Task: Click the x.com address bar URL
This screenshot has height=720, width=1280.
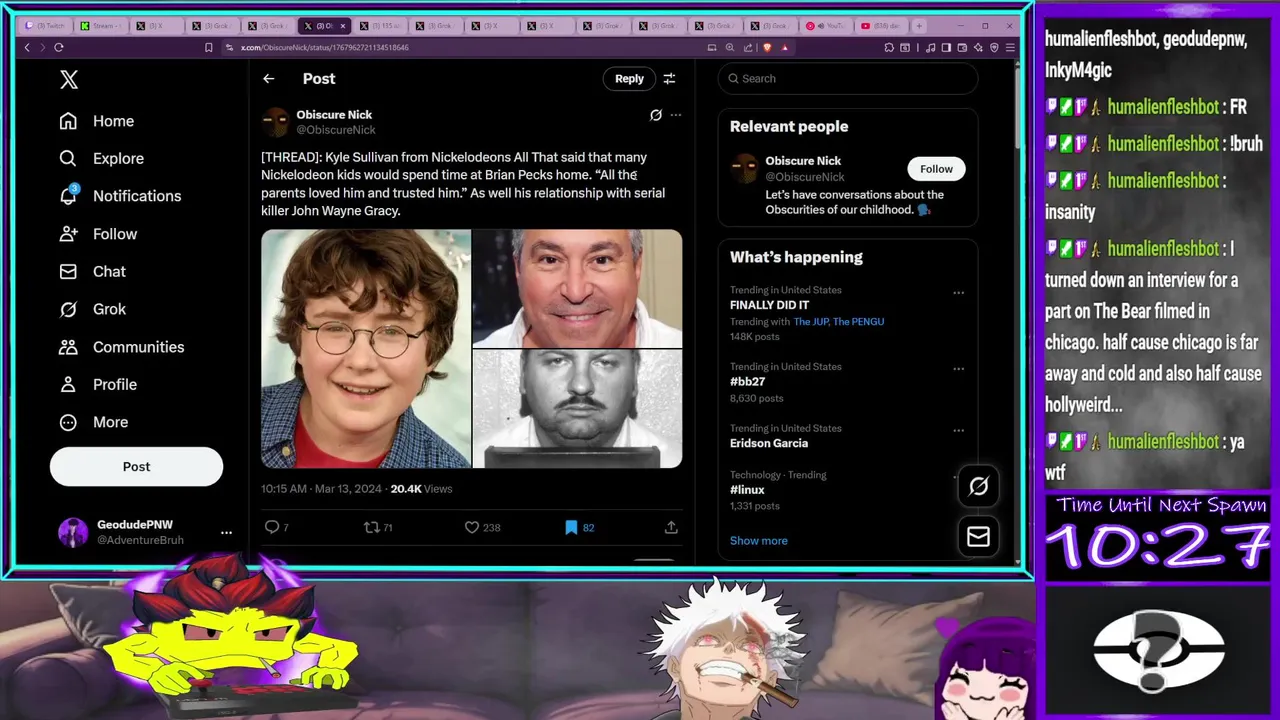Action: (324, 47)
